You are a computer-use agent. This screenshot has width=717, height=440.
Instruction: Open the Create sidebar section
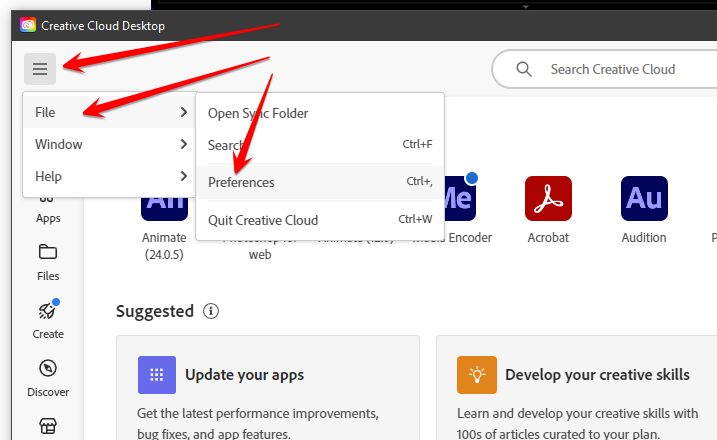(x=48, y=319)
